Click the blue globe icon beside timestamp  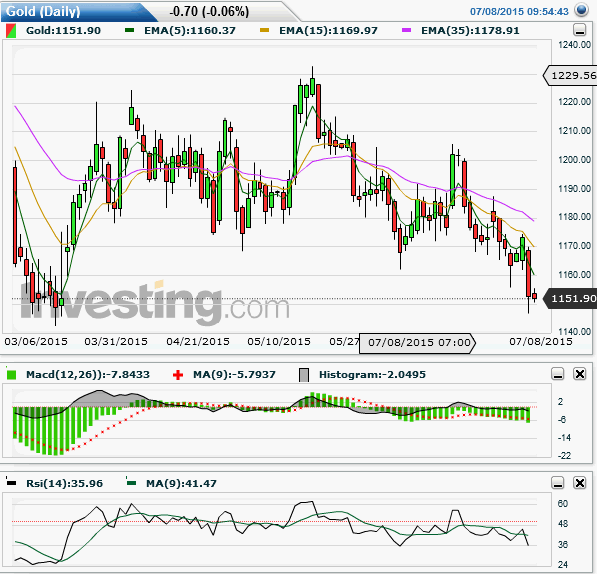[x=581, y=10]
